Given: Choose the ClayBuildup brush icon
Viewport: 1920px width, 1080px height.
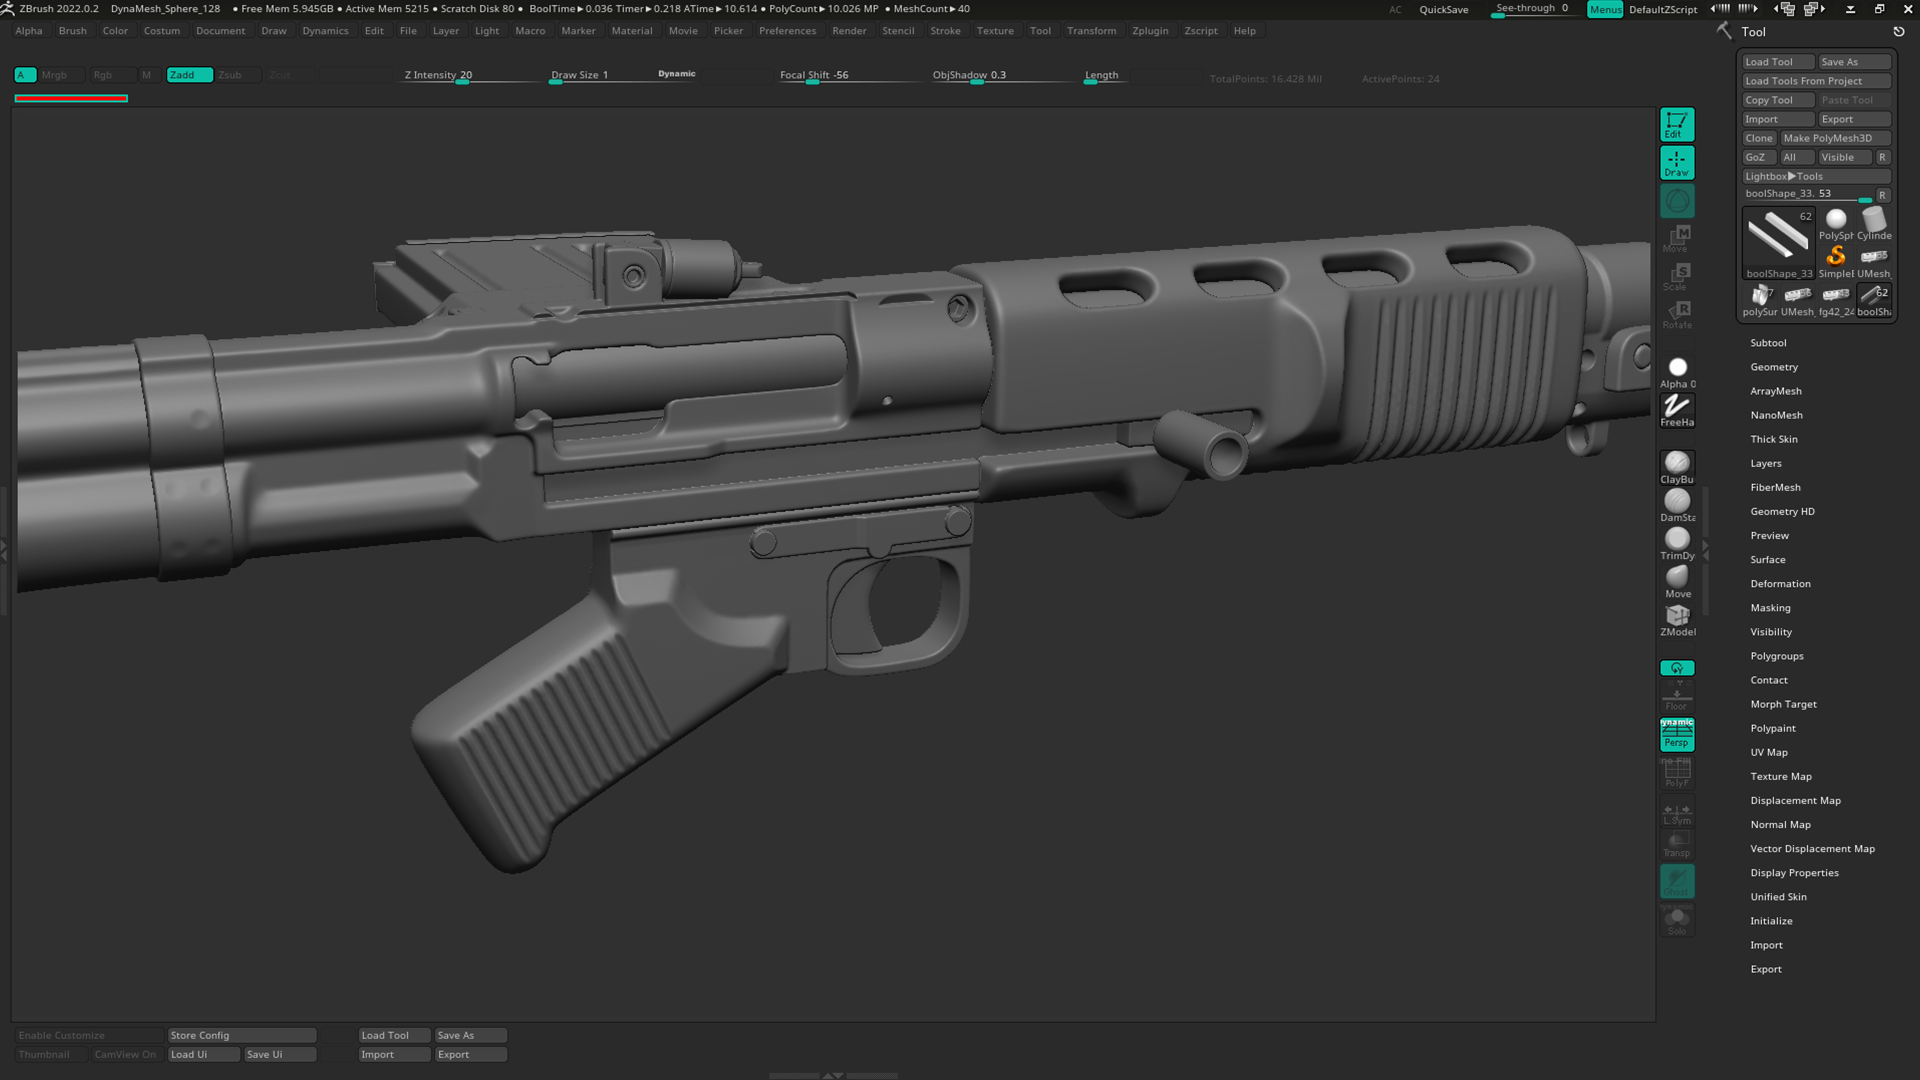Looking at the screenshot, I should coord(1677,464).
